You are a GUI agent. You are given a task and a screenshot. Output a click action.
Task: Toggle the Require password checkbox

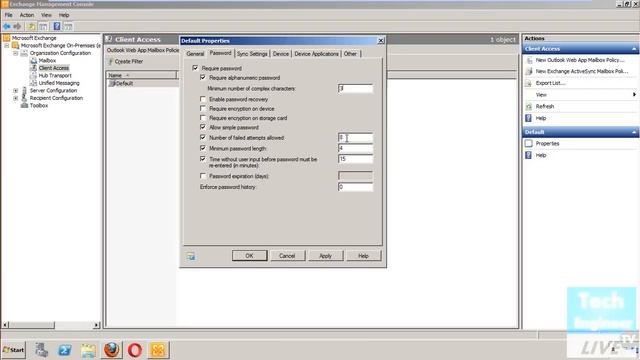195,68
